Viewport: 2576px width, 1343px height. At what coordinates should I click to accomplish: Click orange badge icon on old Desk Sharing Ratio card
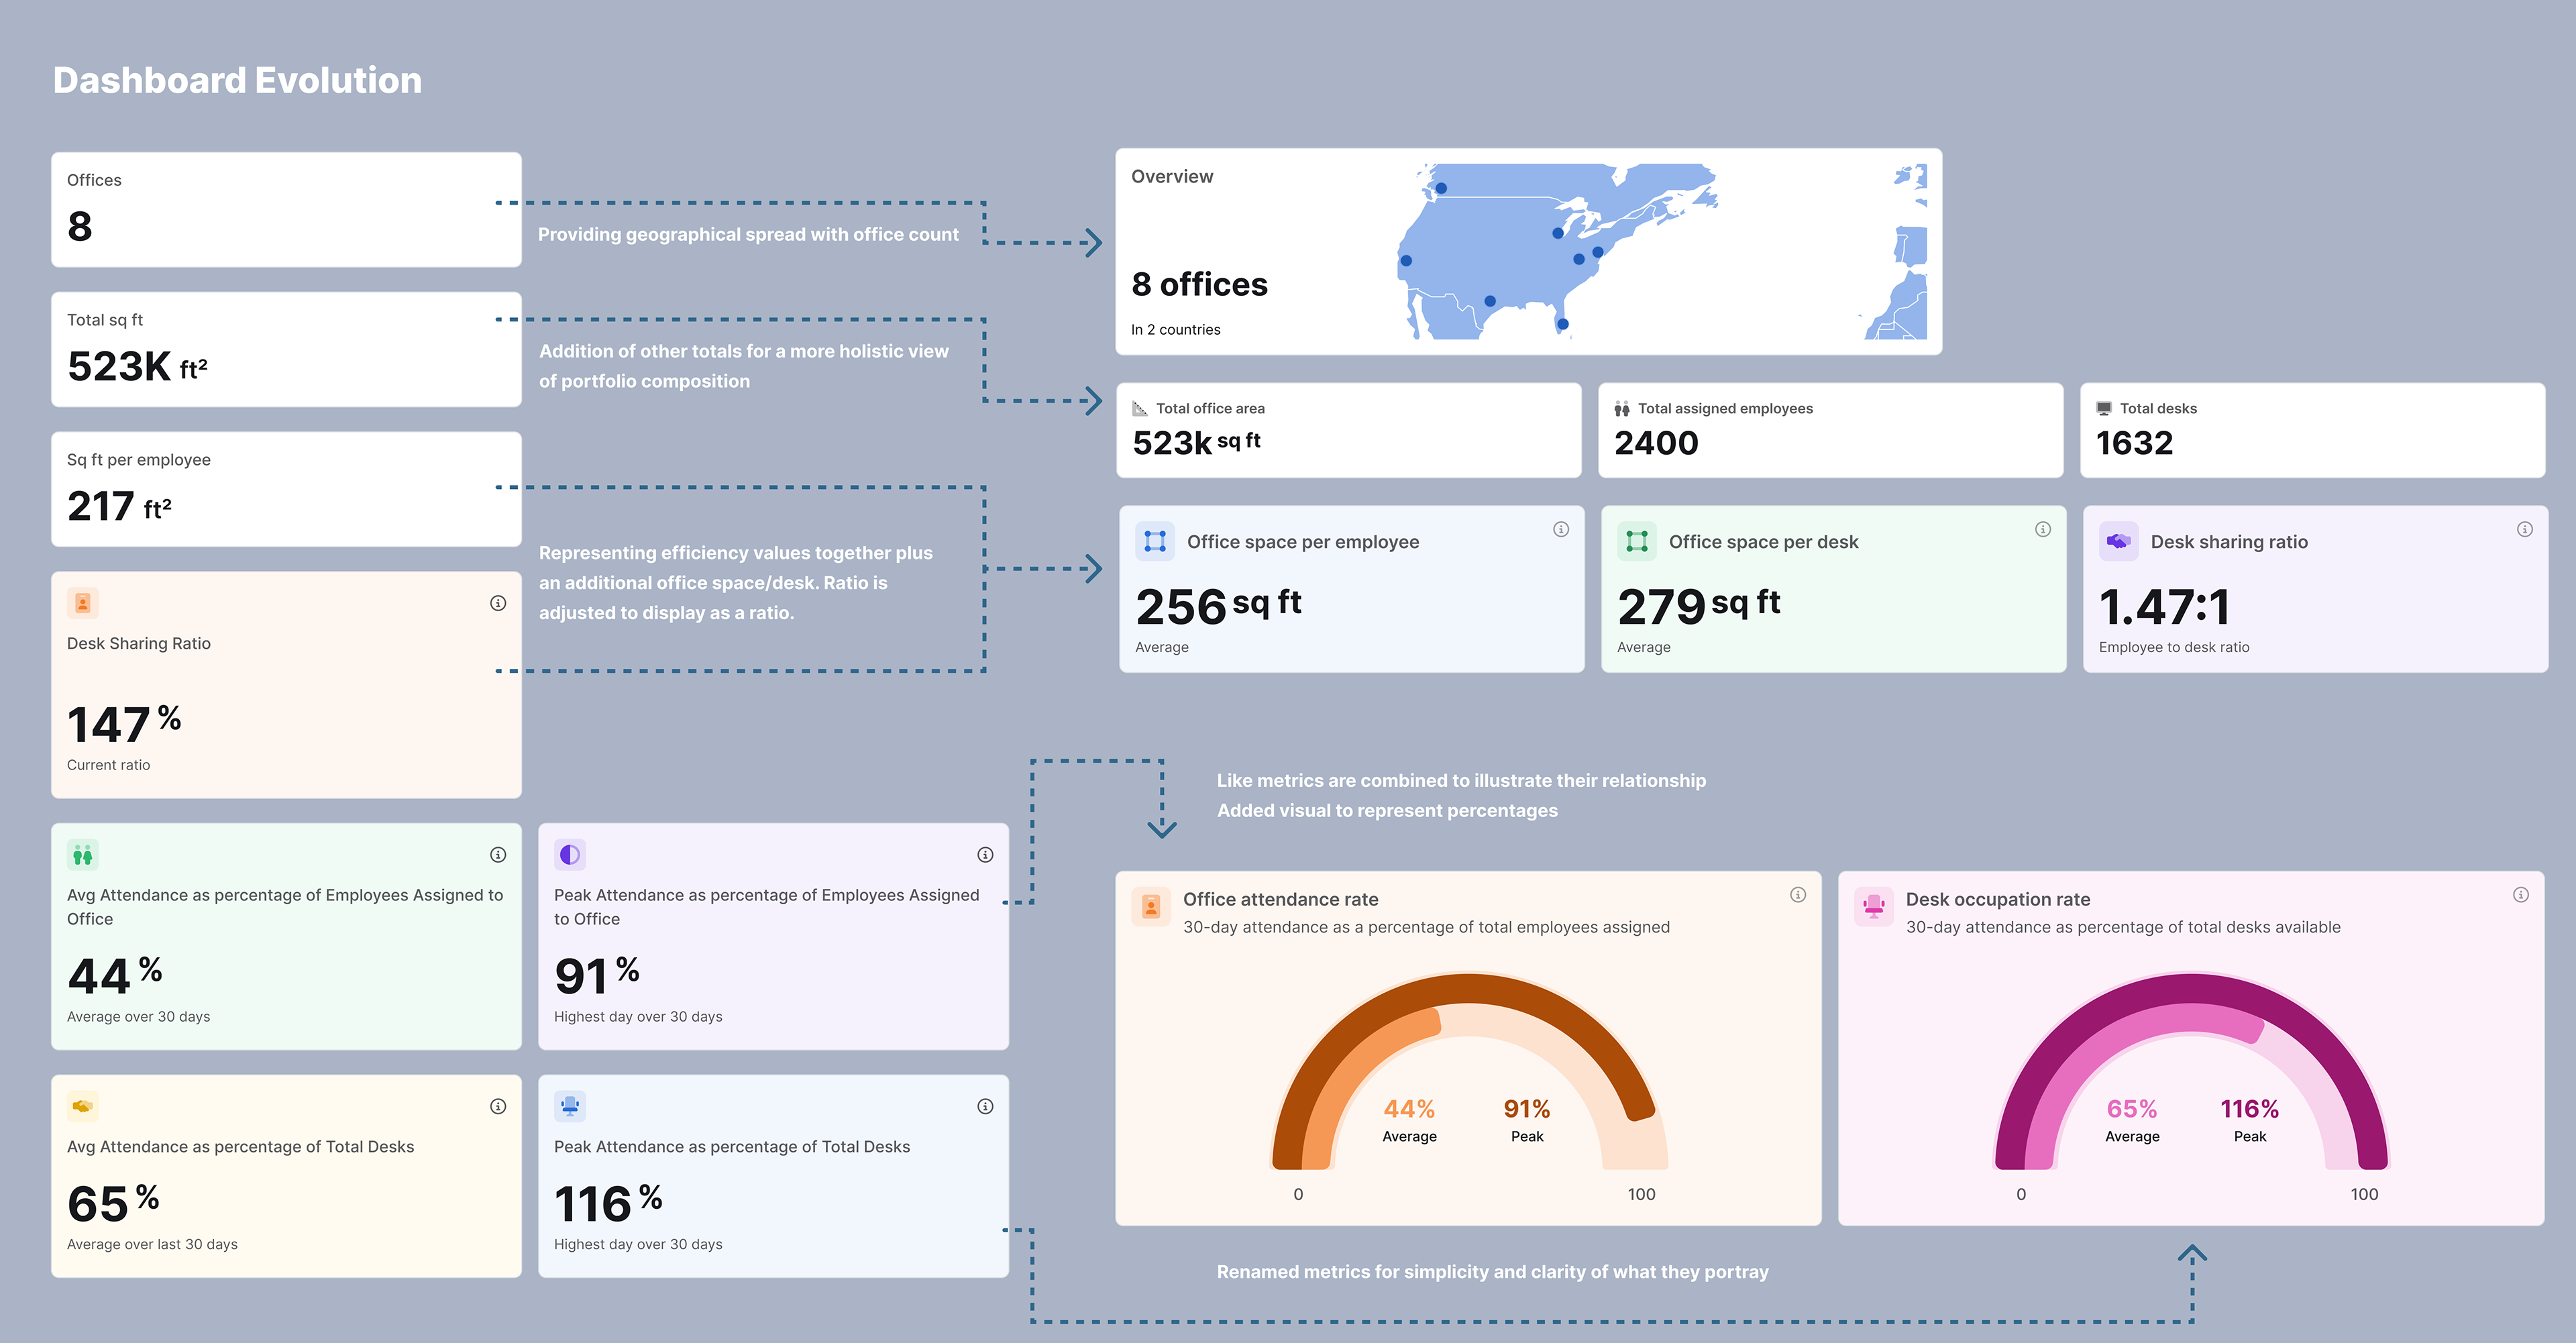(83, 603)
